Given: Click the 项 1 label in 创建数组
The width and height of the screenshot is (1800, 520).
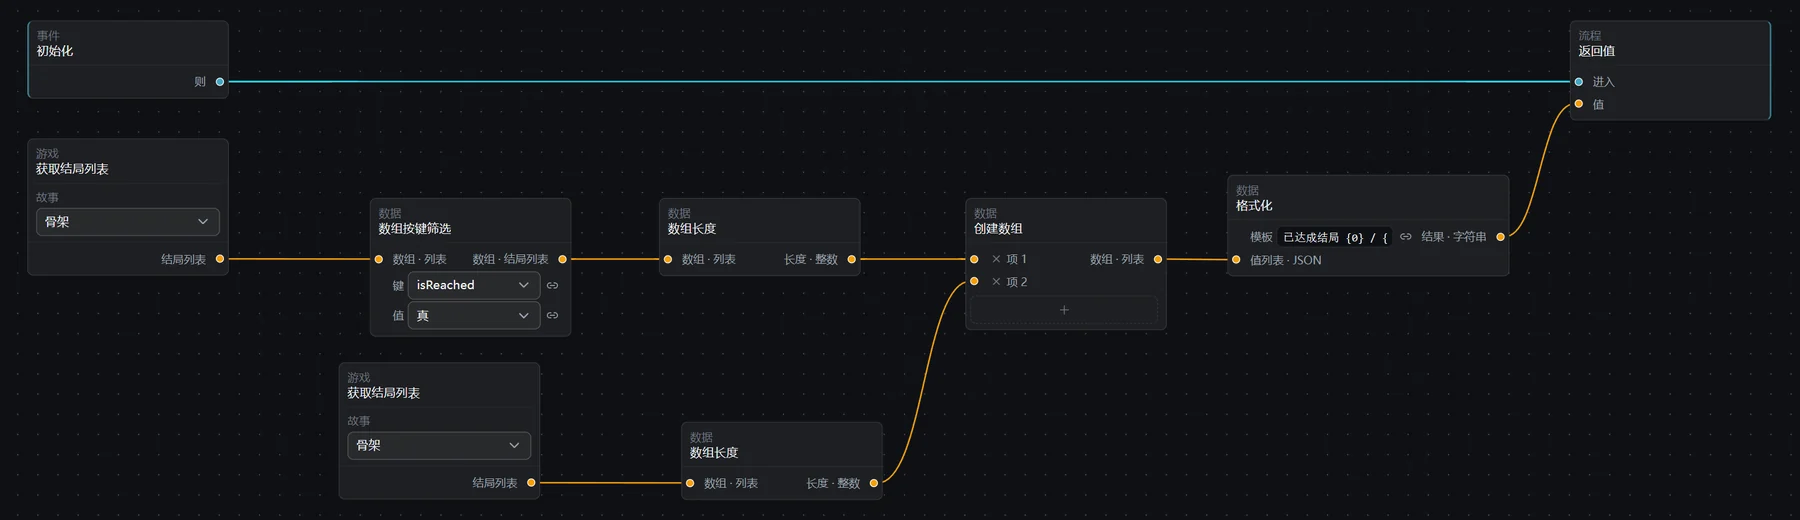Looking at the screenshot, I should [1016, 259].
